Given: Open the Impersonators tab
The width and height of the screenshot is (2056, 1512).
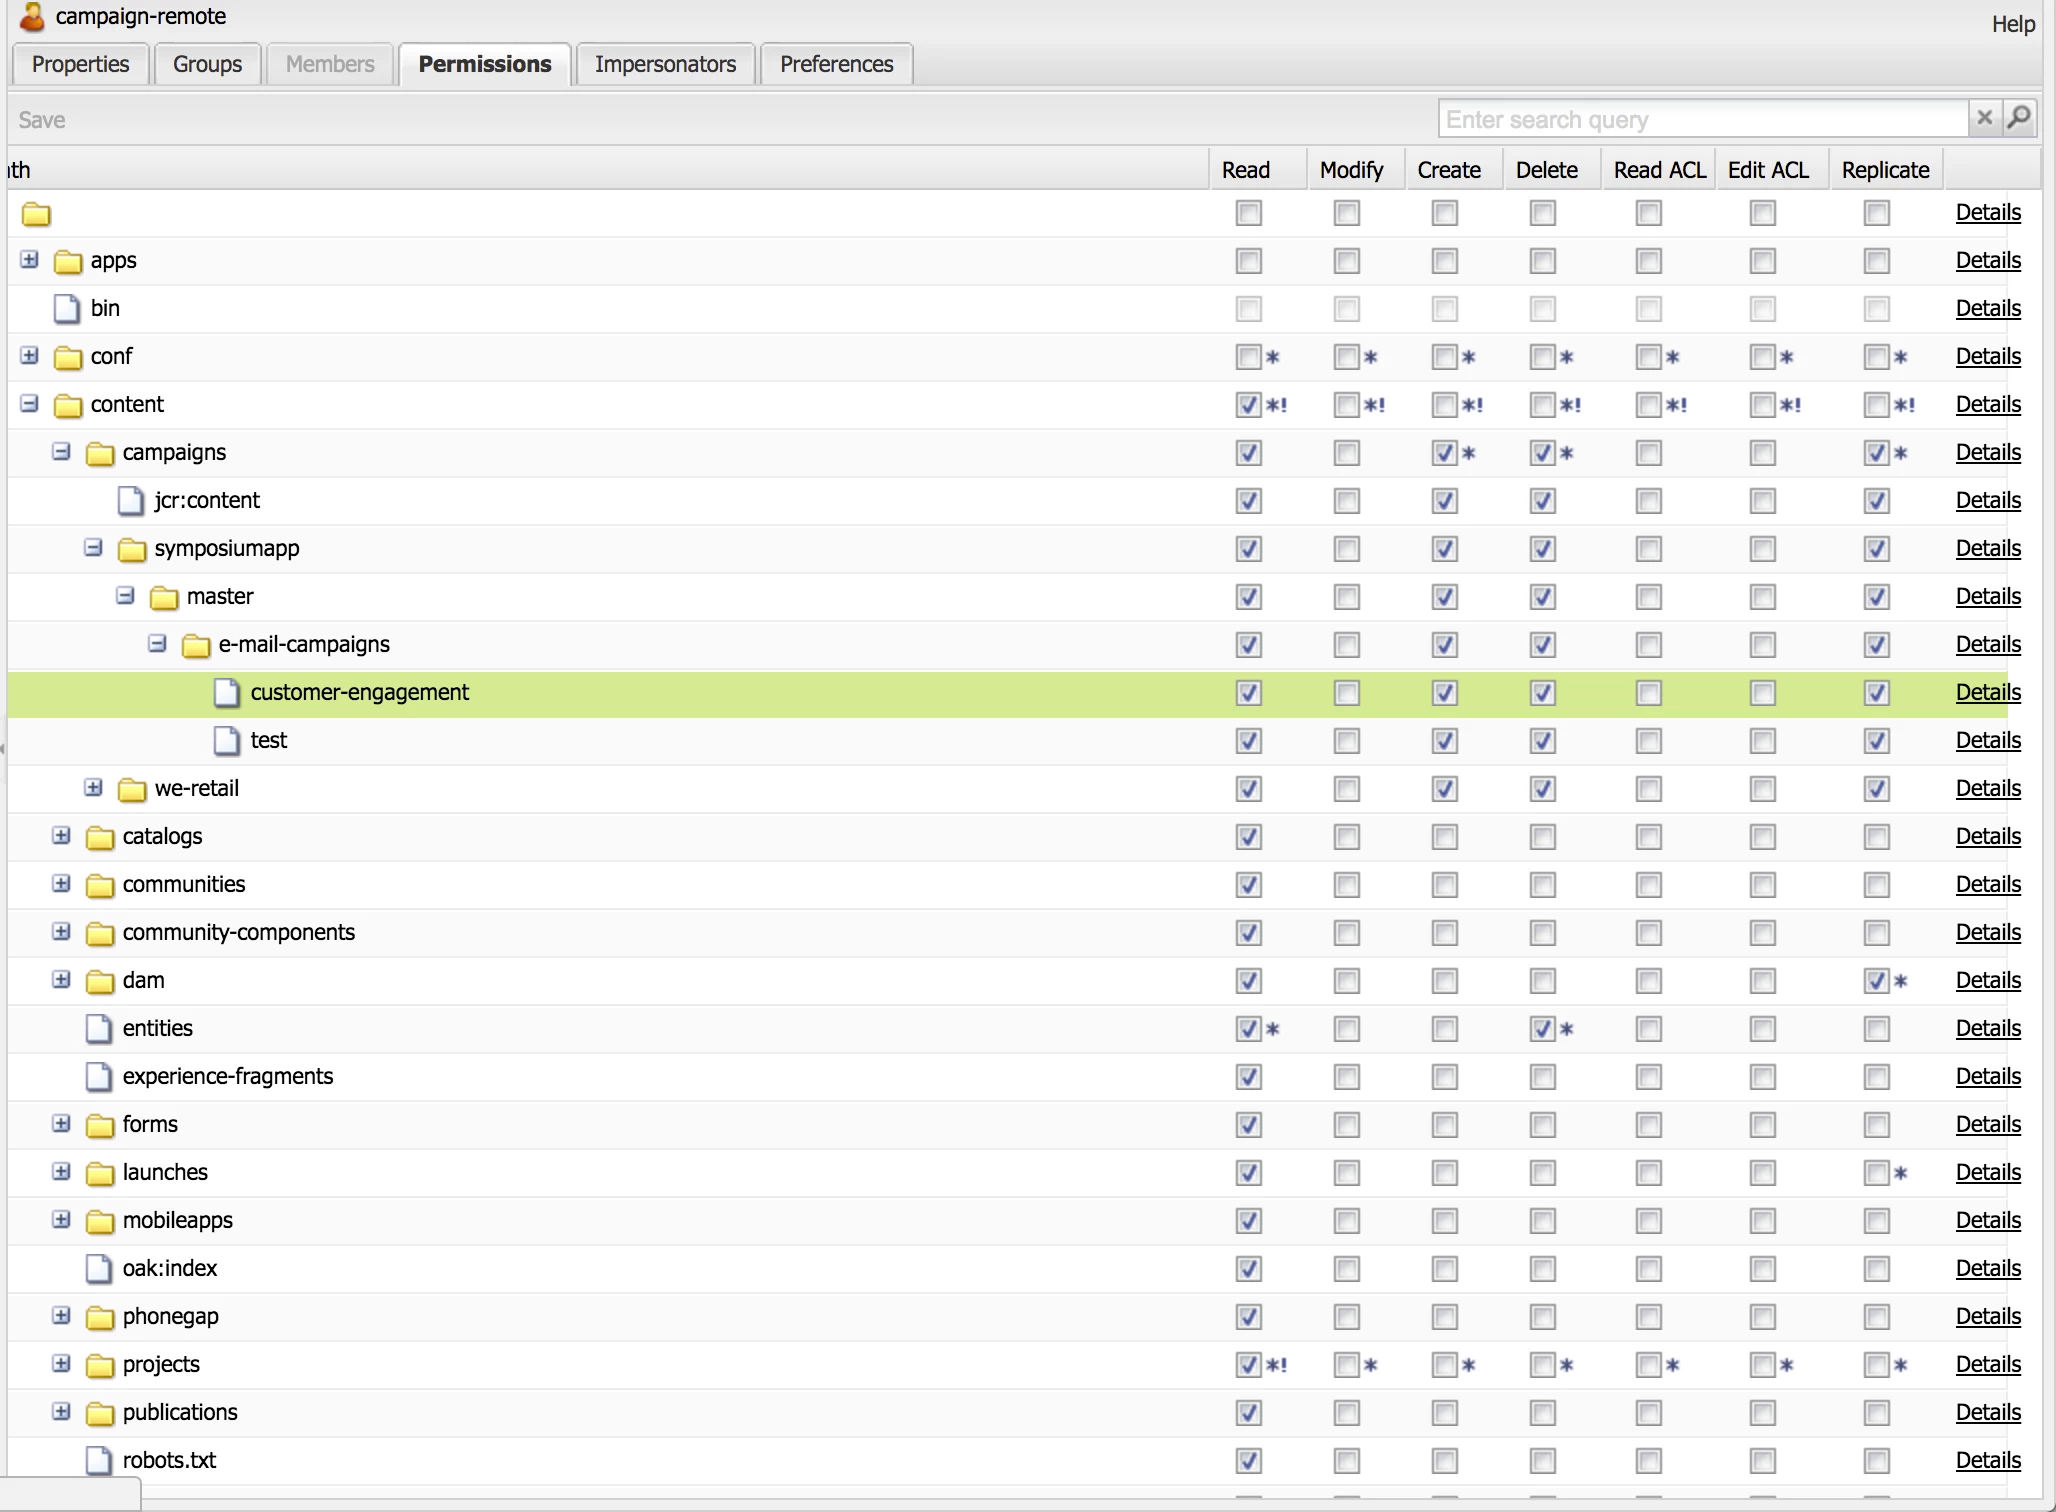Looking at the screenshot, I should (x=665, y=65).
